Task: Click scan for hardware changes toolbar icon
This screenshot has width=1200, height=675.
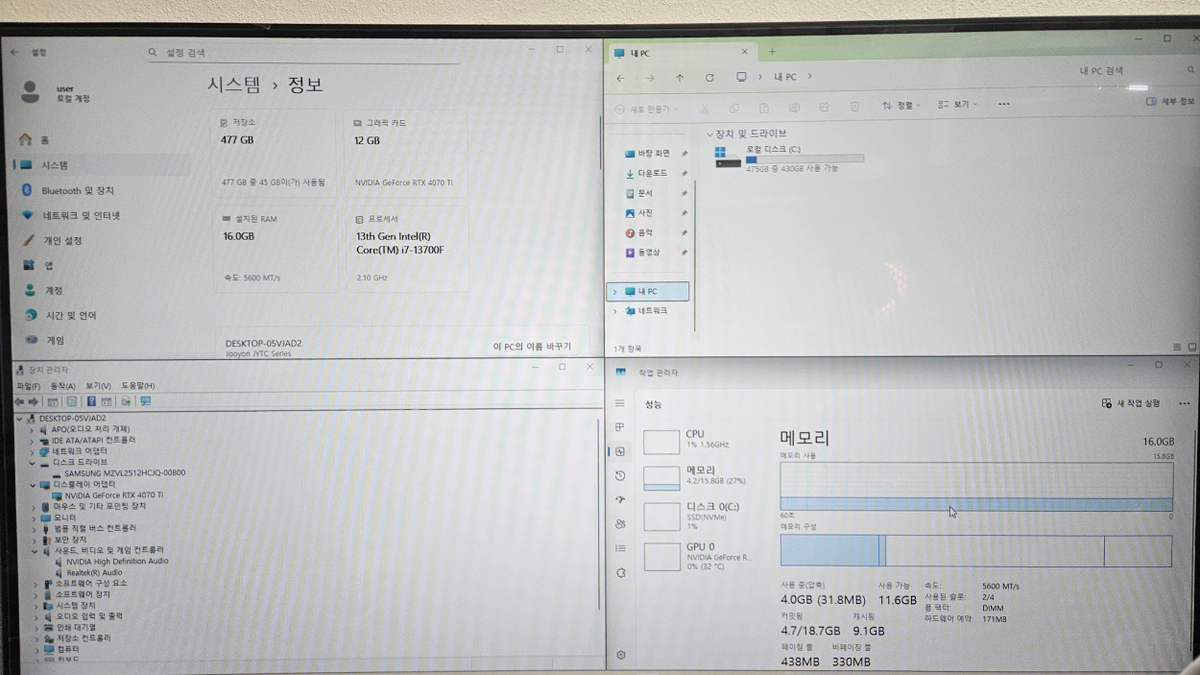Action: [145, 401]
